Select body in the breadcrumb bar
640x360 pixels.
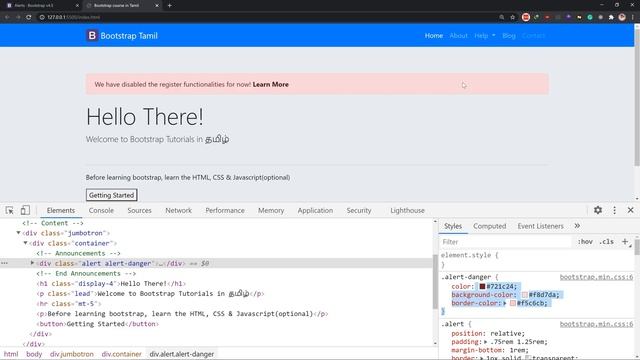(x=34, y=354)
